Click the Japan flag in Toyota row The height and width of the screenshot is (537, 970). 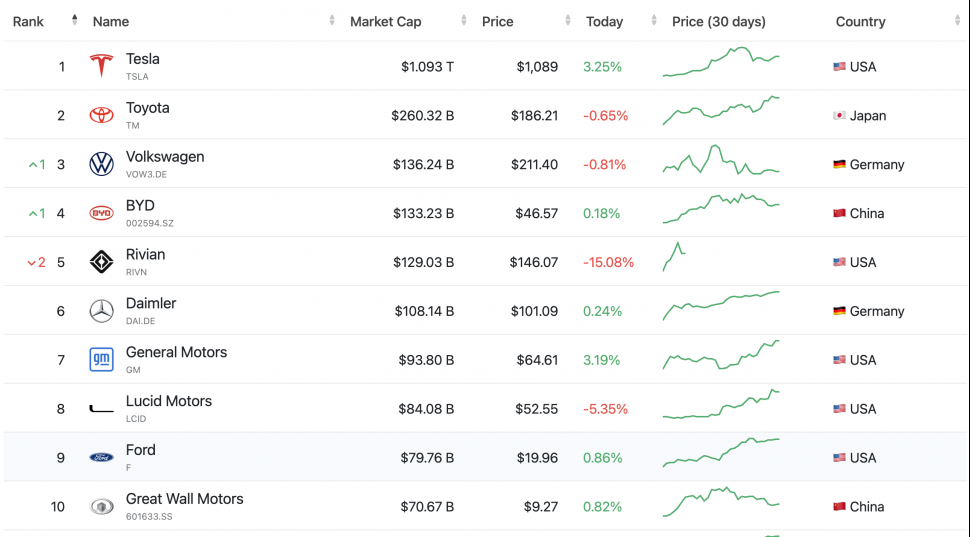pyautogui.click(x=839, y=116)
